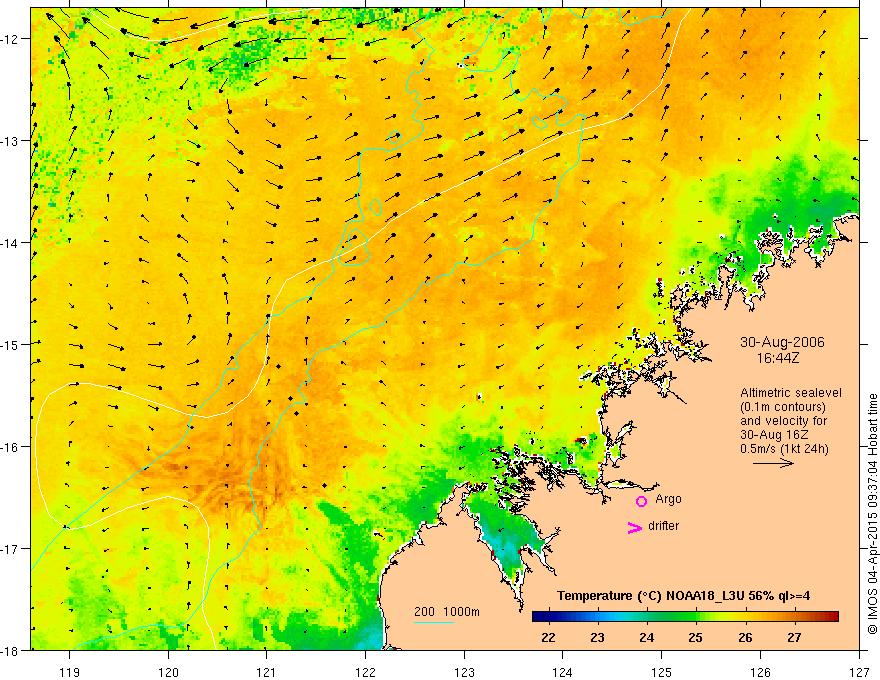
Task: Click the '30-Aug 16Z' text line
Action: pyautogui.click(x=773, y=435)
